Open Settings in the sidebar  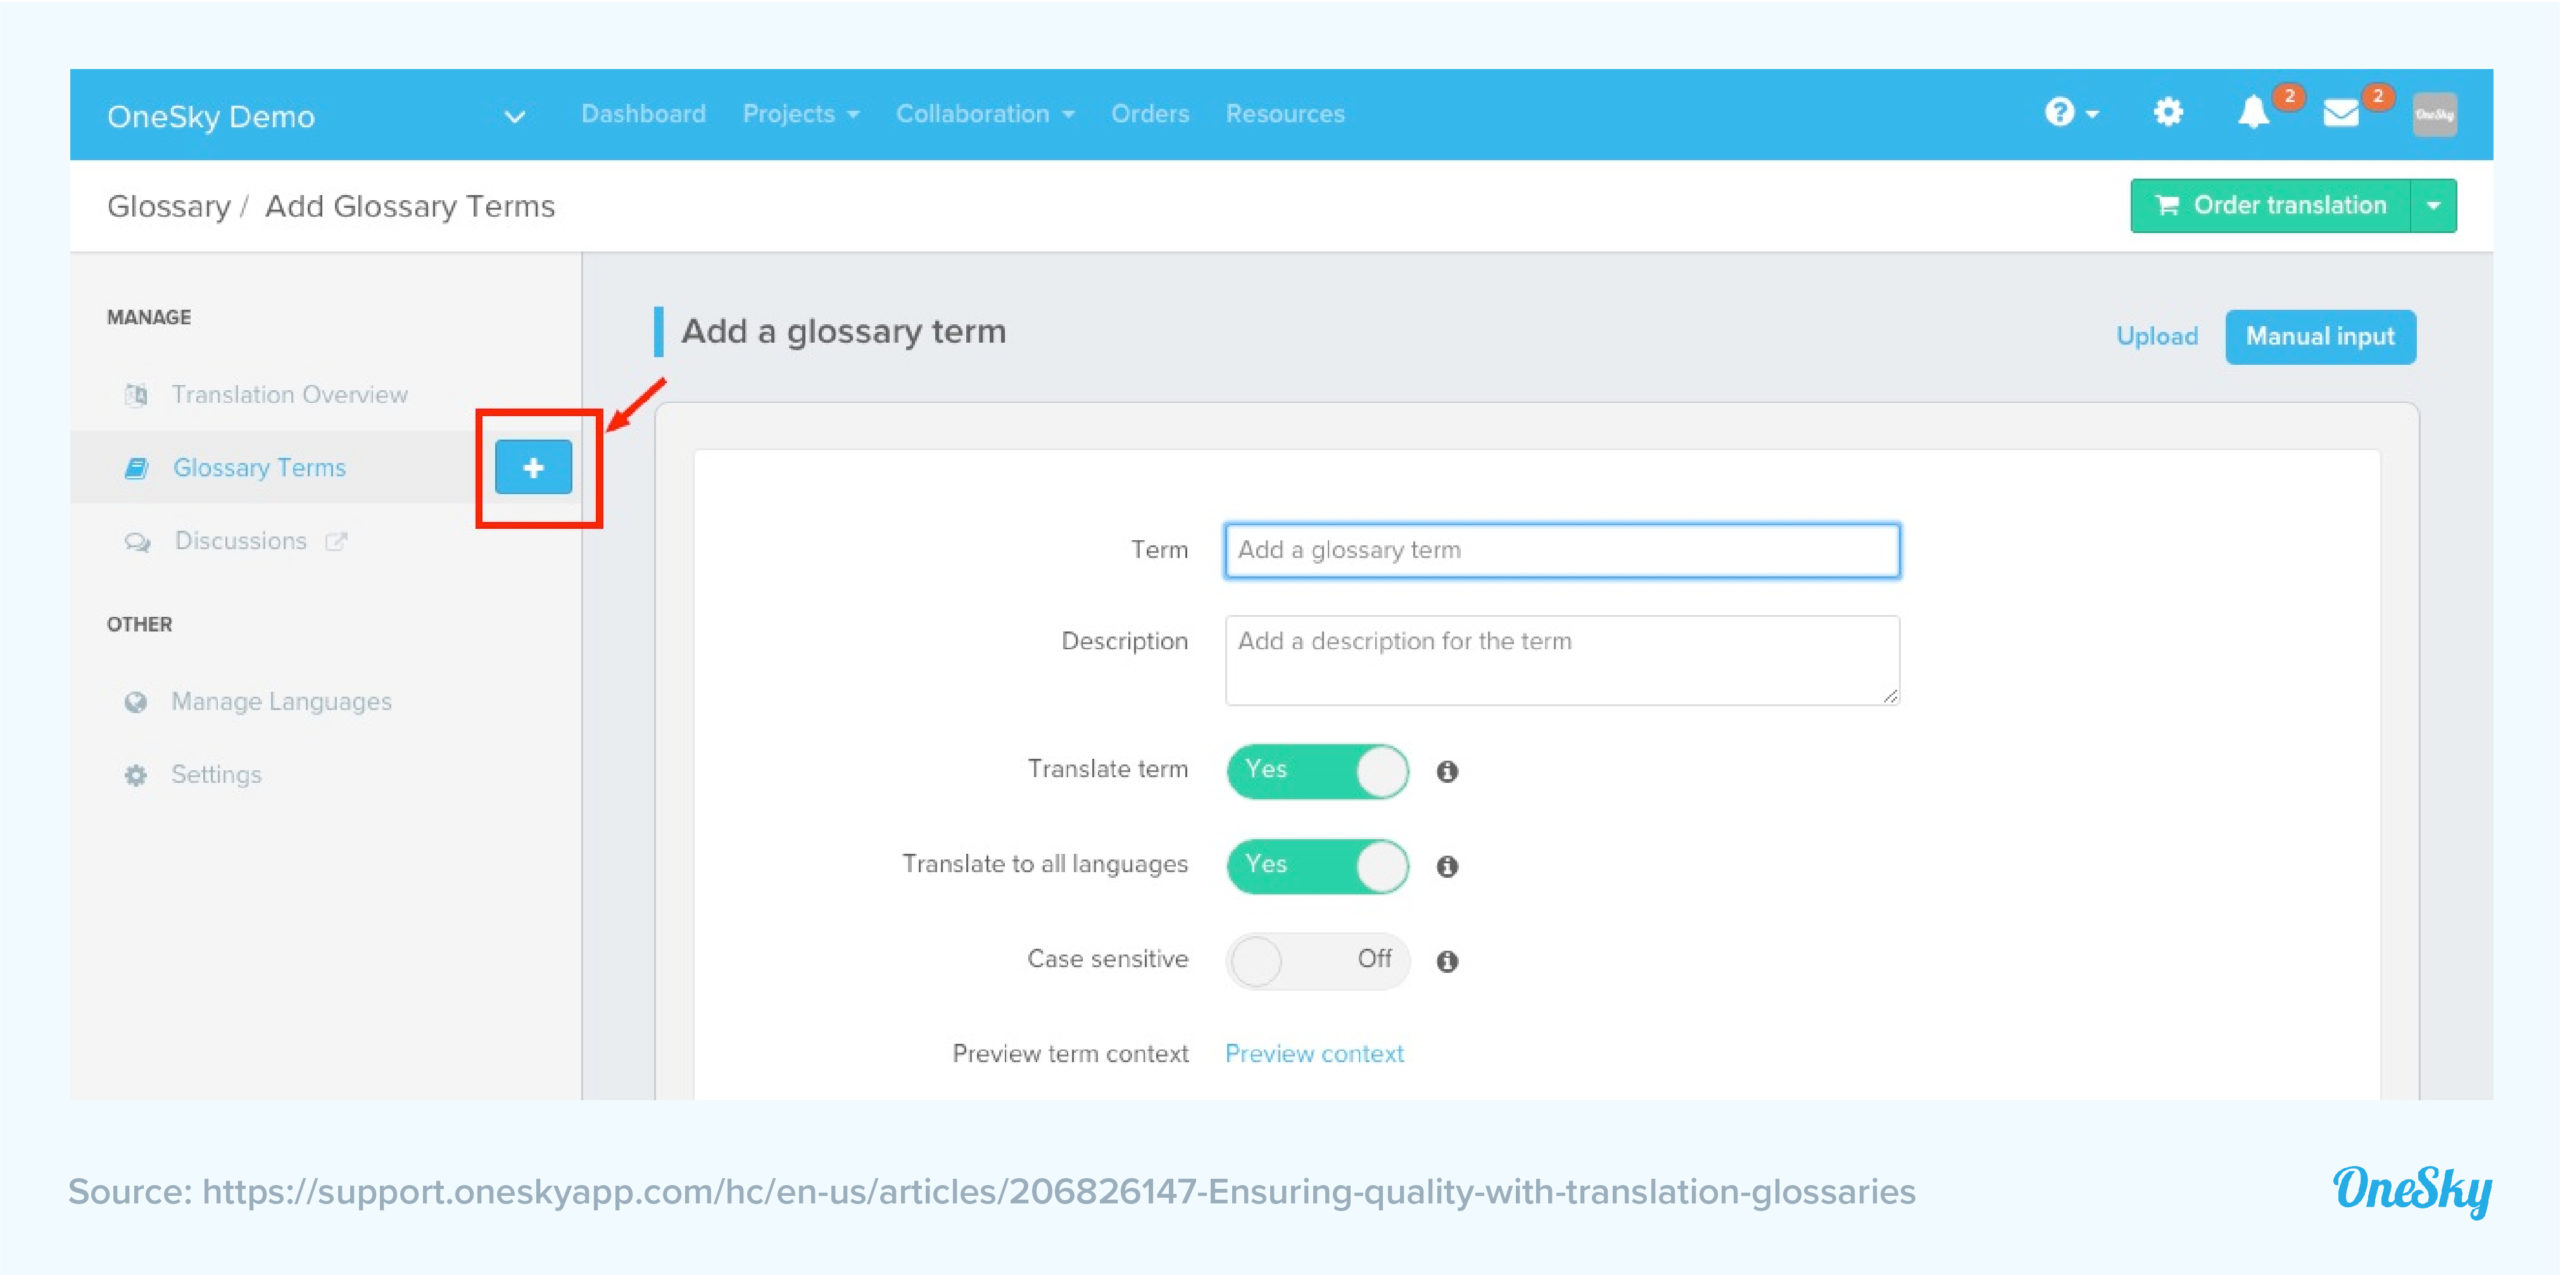tap(216, 775)
